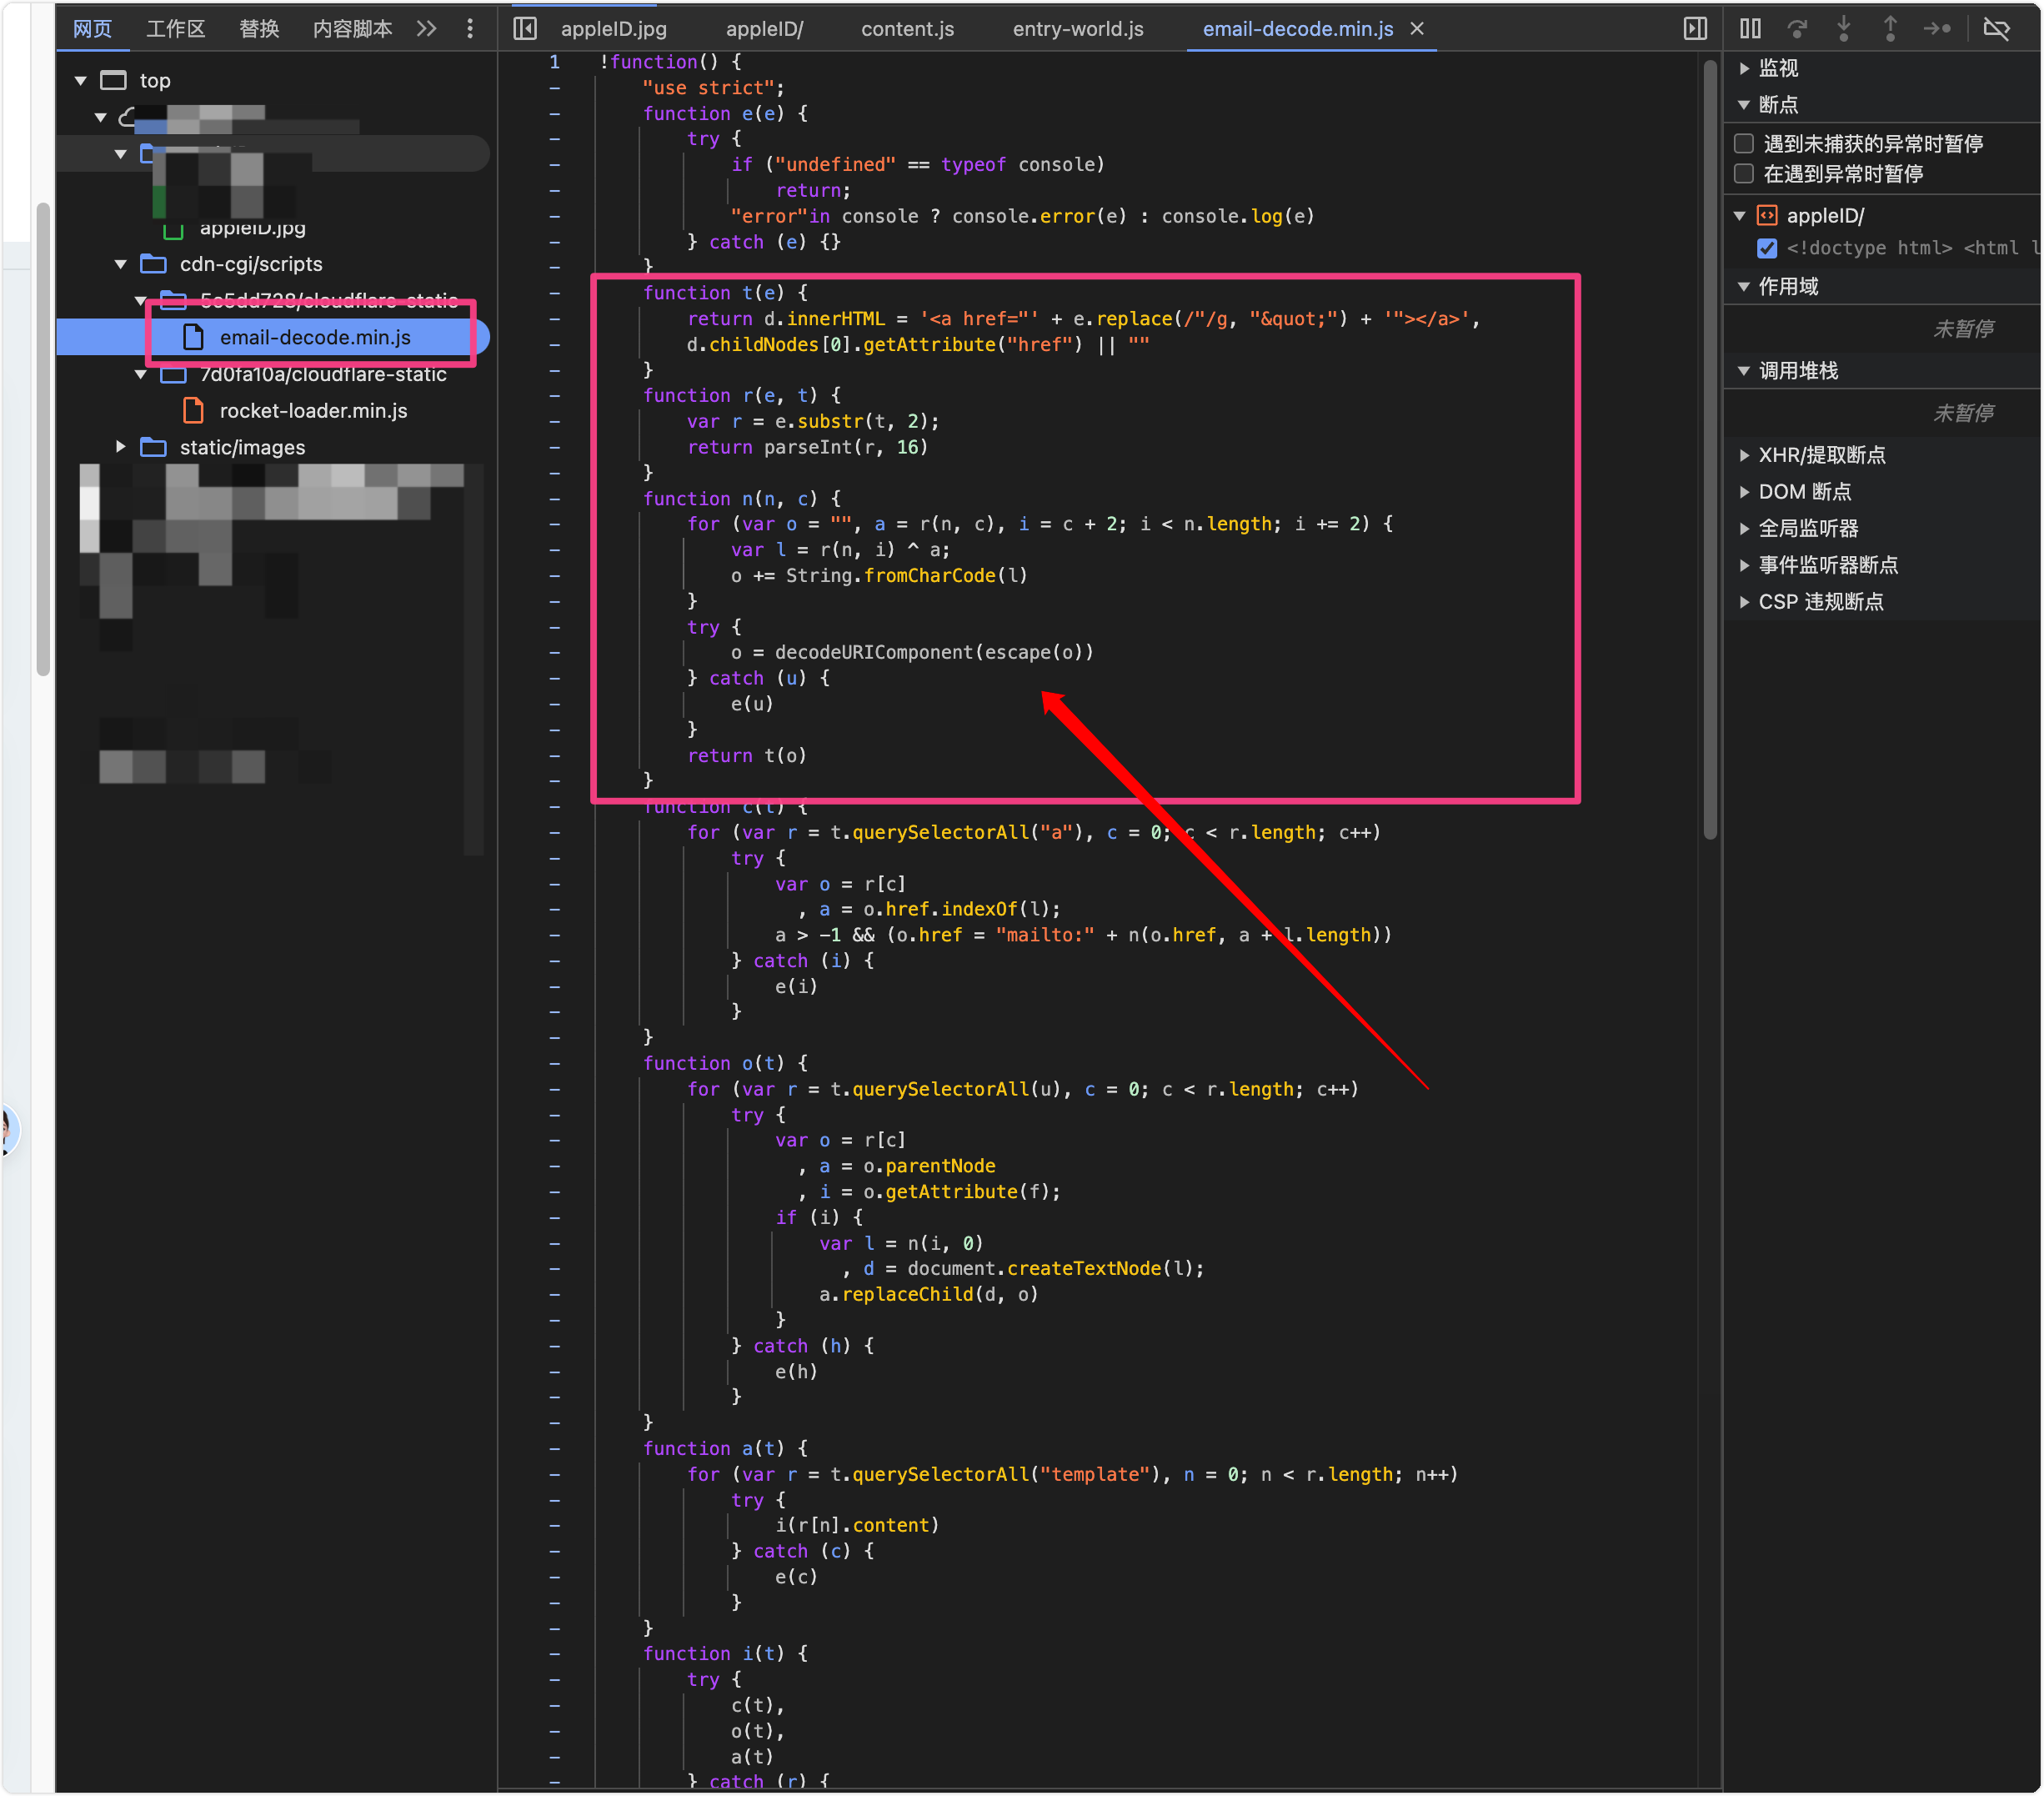Step into next function call

click(1843, 29)
